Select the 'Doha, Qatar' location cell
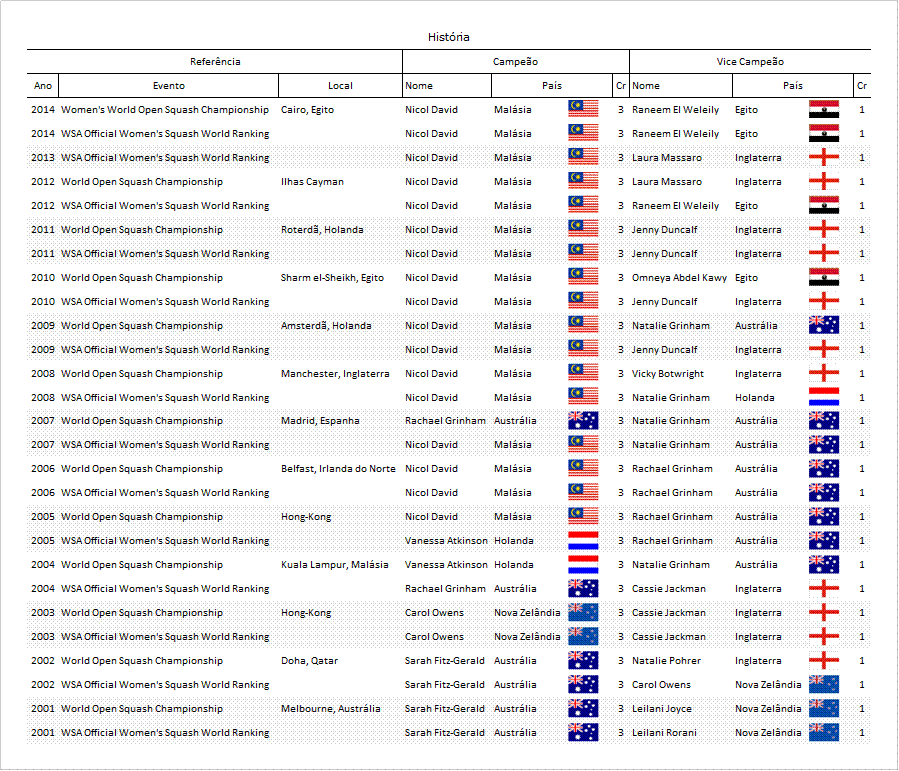 point(311,660)
